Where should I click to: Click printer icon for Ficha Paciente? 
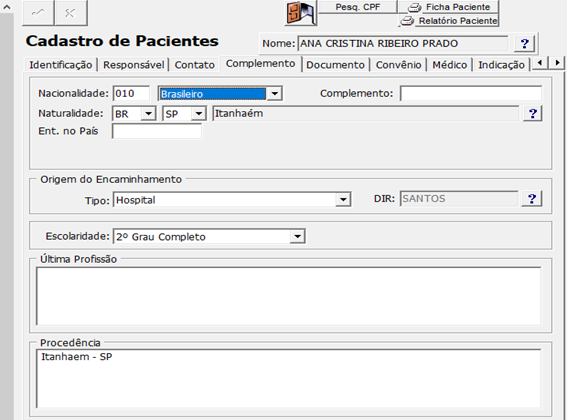414,7
